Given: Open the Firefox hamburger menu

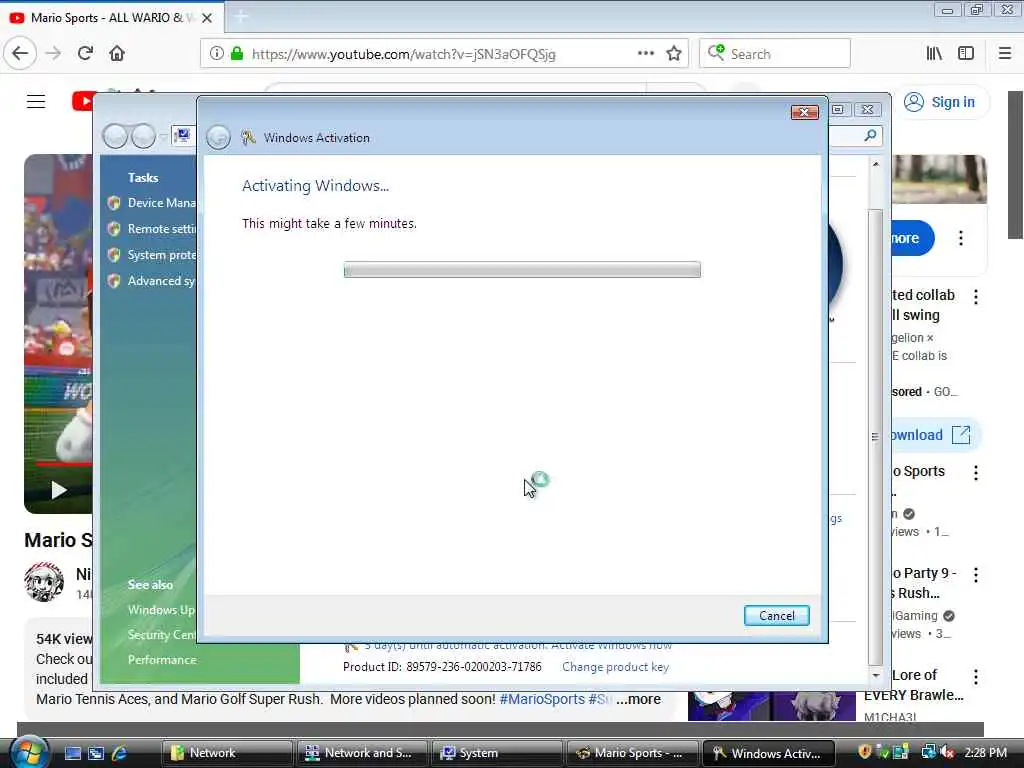Looking at the screenshot, I should [1005, 54].
